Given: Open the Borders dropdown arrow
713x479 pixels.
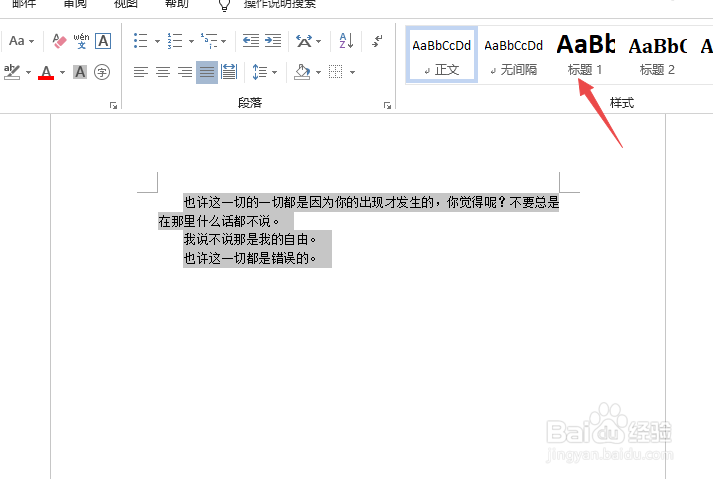Looking at the screenshot, I should (352, 72).
